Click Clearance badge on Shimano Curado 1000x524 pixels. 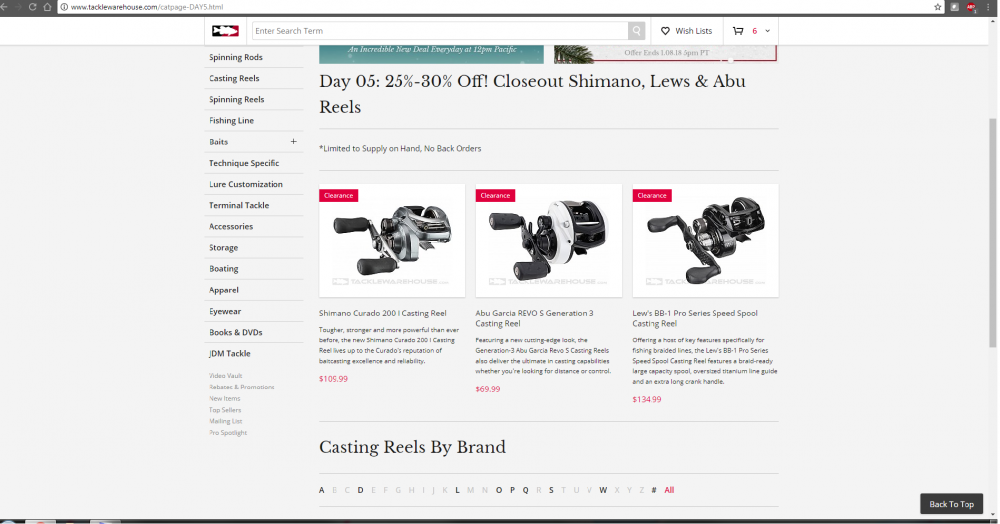pyautogui.click(x=339, y=196)
